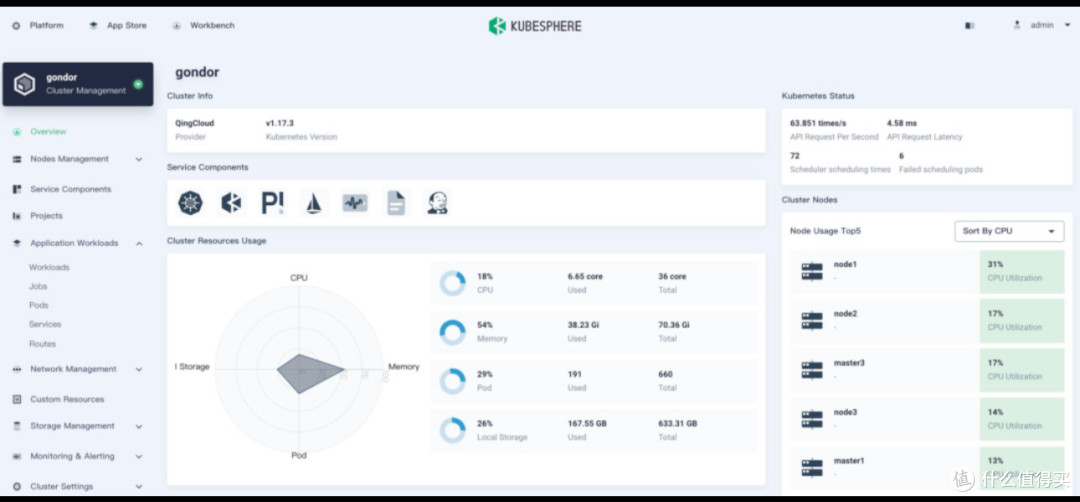1080x502 pixels.
Task: Click the Jenkins DevOps component icon
Action: click(437, 202)
